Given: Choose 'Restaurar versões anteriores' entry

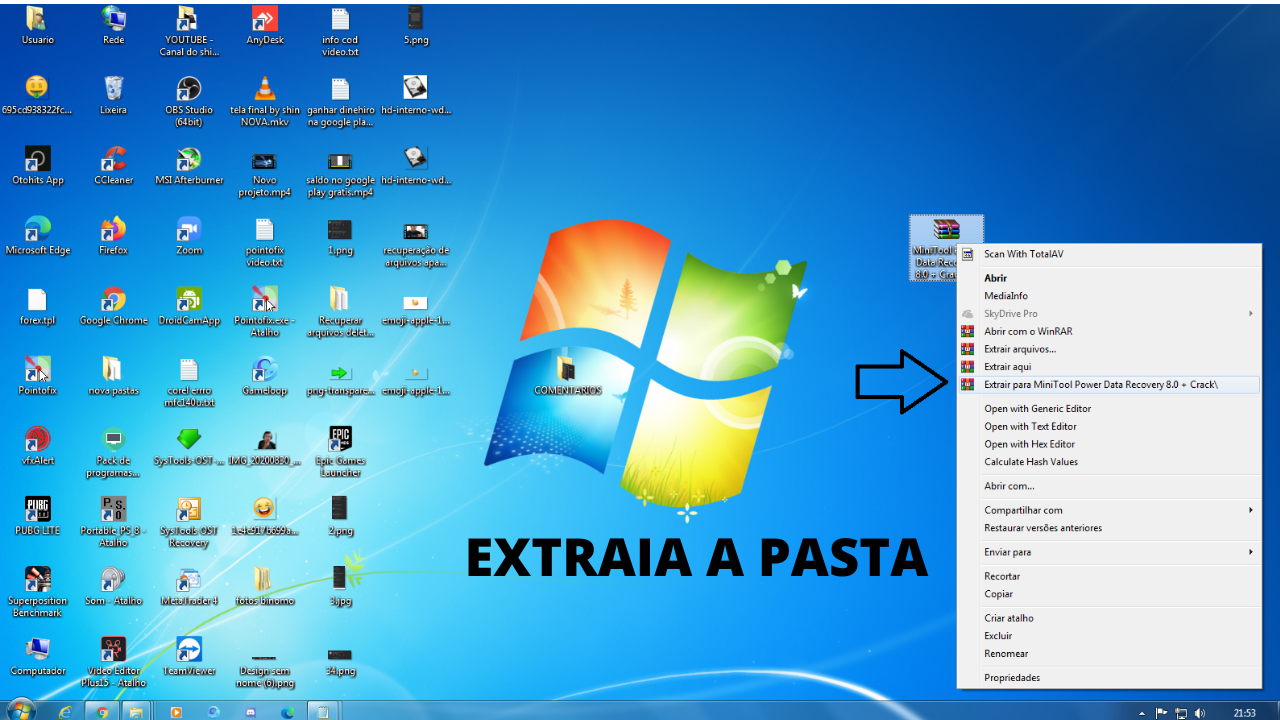Looking at the screenshot, I should click(1109, 528).
